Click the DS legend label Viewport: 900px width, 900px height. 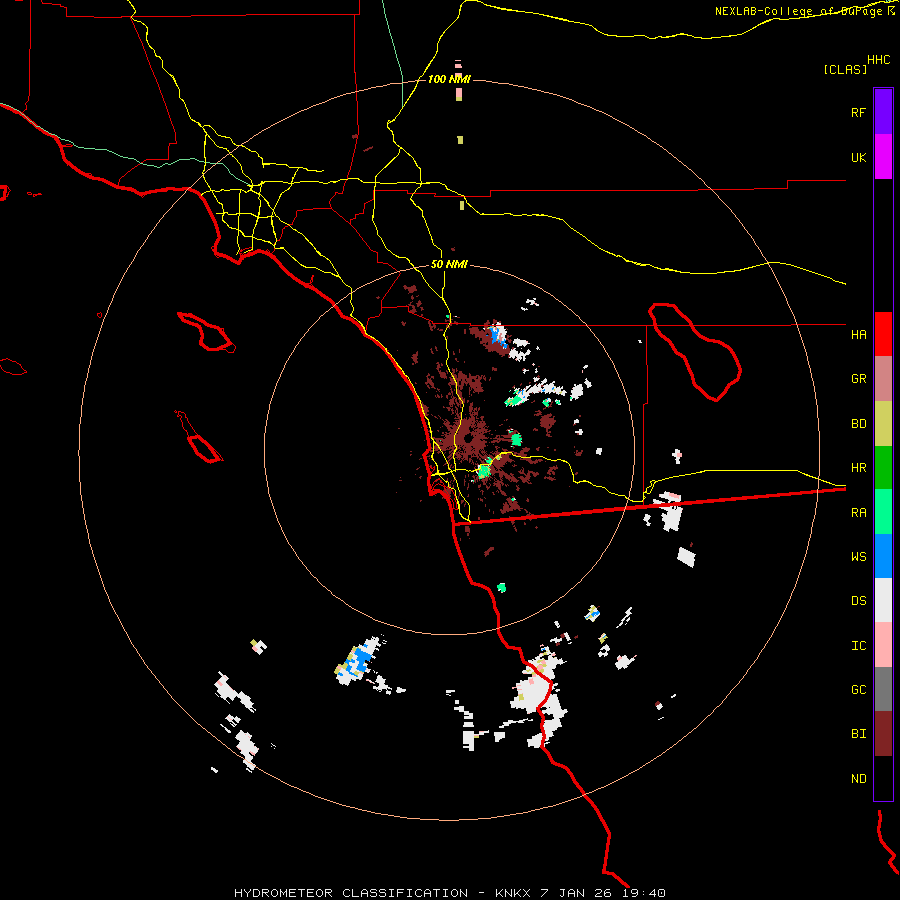[858, 601]
